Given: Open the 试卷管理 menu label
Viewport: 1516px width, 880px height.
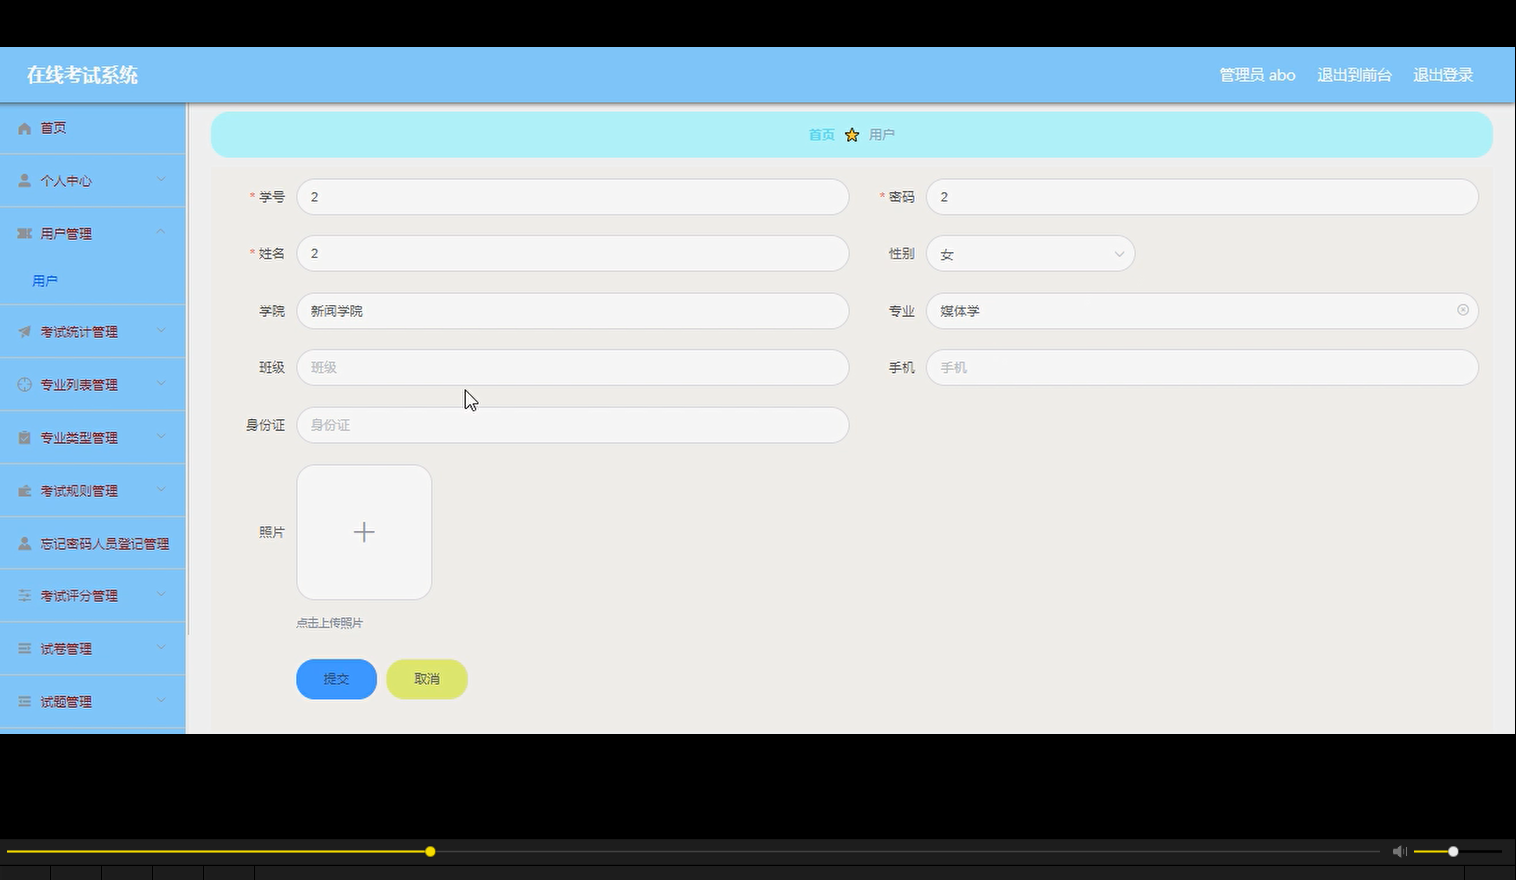Looking at the screenshot, I should (x=66, y=649).
